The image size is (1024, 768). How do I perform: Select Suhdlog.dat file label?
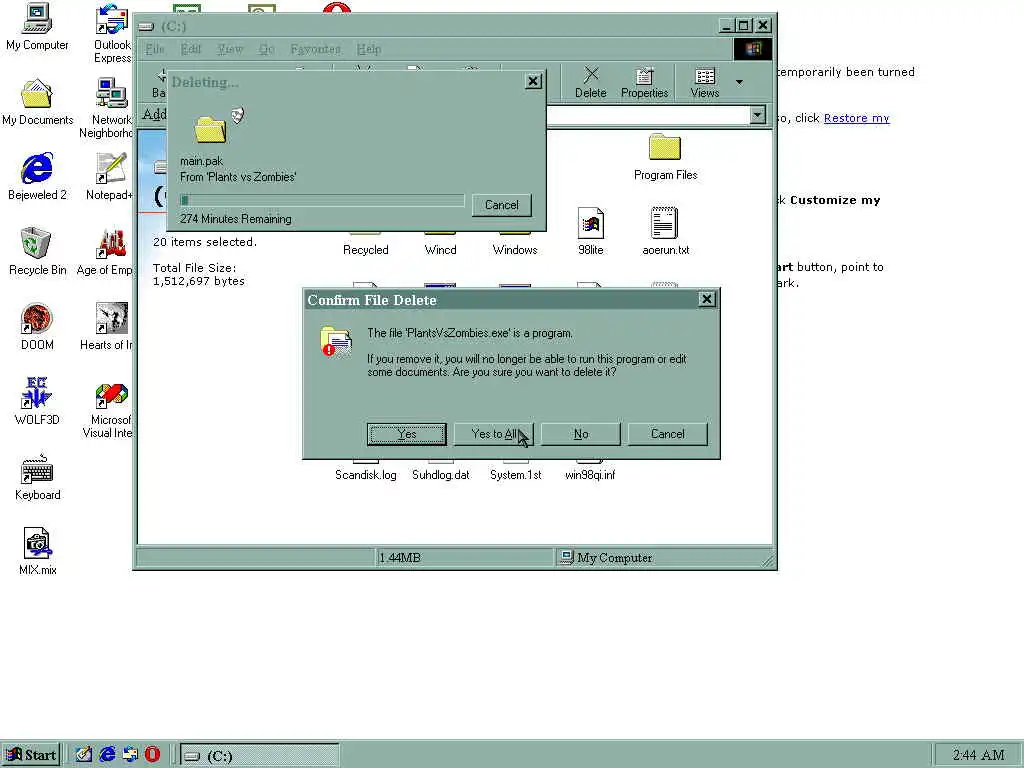[441, 475]
